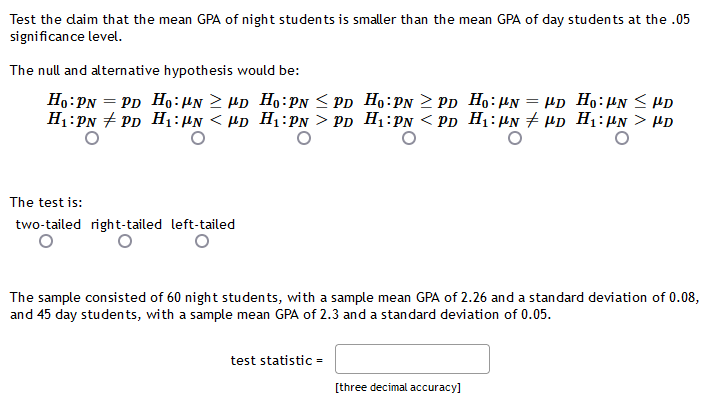This screenshot has width=727, height=404.
Task: Choose the right-tailed radio button
Action: tap(124, 242)
